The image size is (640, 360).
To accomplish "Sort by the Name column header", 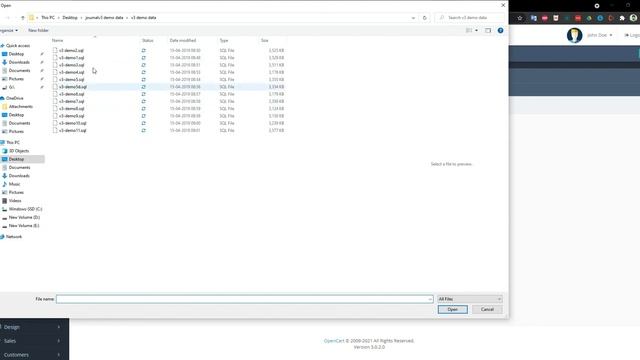I will pyautogui.click(x=58, y=40).
